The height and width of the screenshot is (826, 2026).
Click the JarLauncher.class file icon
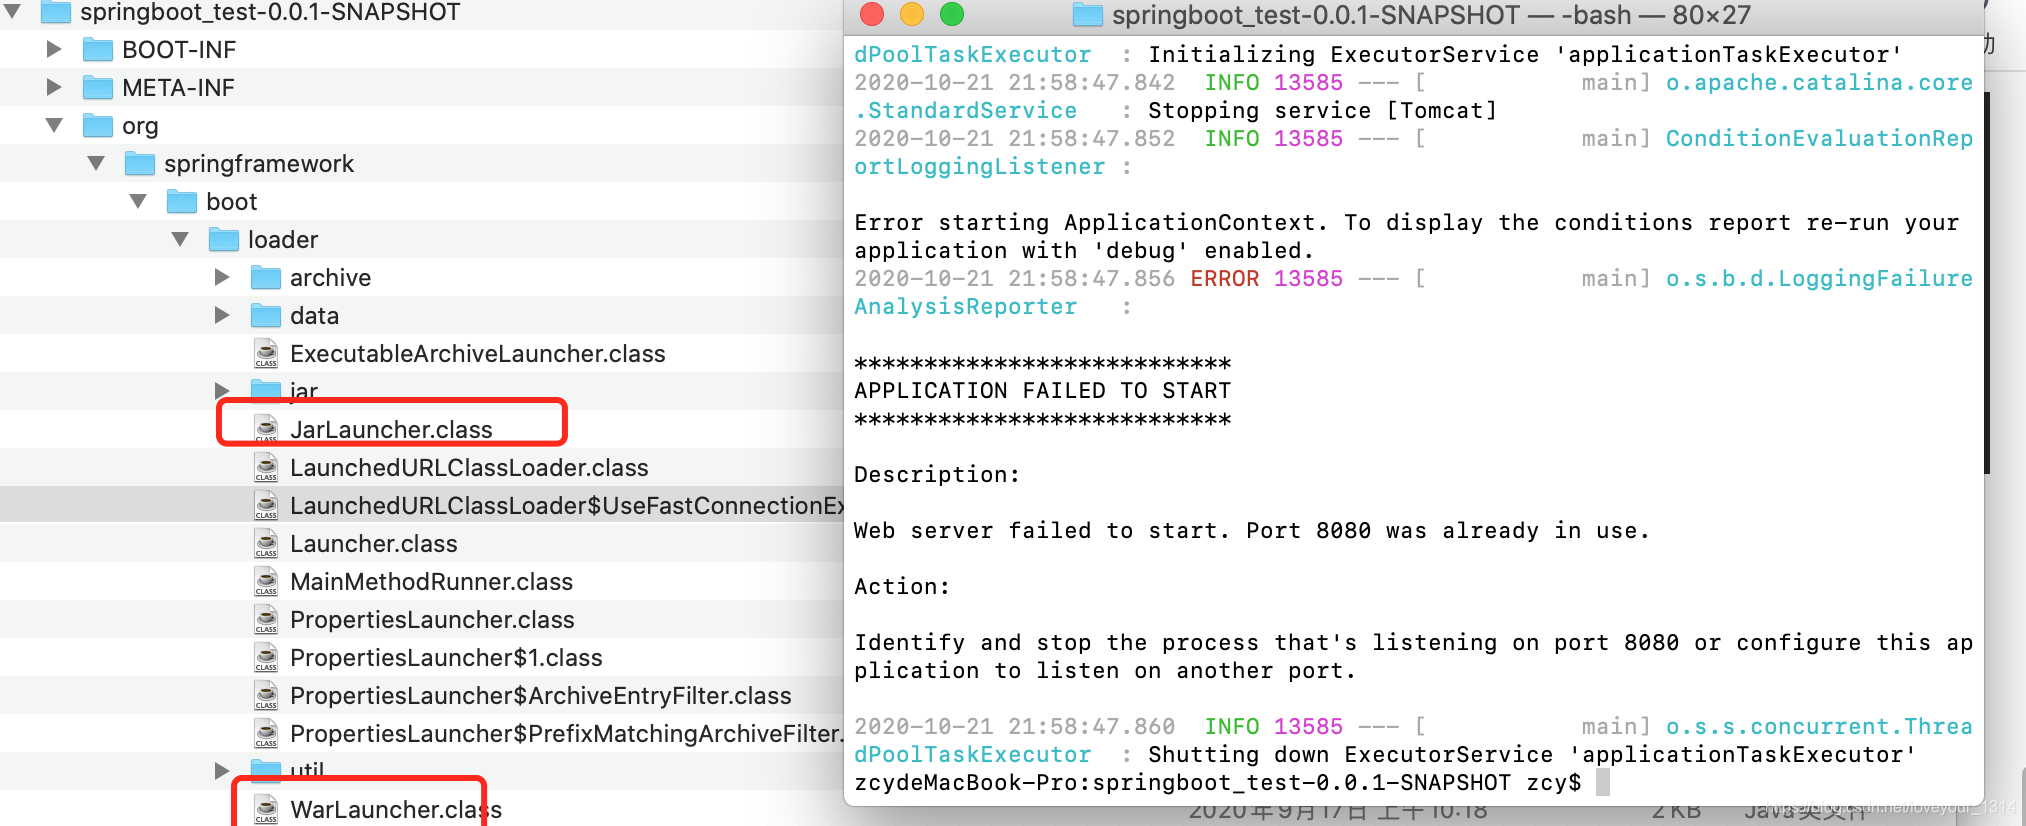[x=266, y=429]
